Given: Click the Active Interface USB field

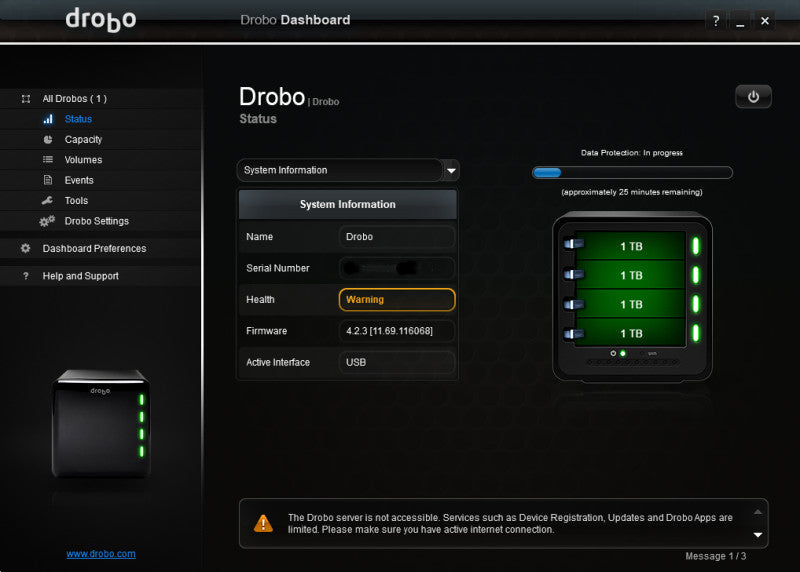Looking at the screenshot, I should click(x=396, y=362).
